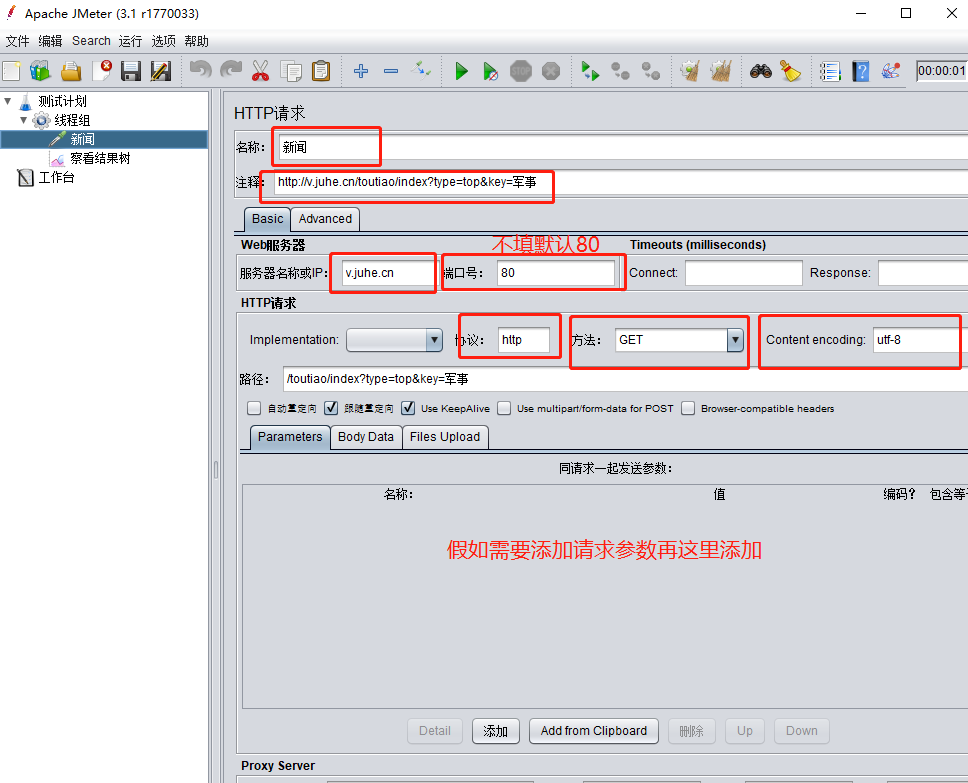
Task: Click the Toggle enable/disable icon
Action: pyautogui.click(x=421, y=70)
